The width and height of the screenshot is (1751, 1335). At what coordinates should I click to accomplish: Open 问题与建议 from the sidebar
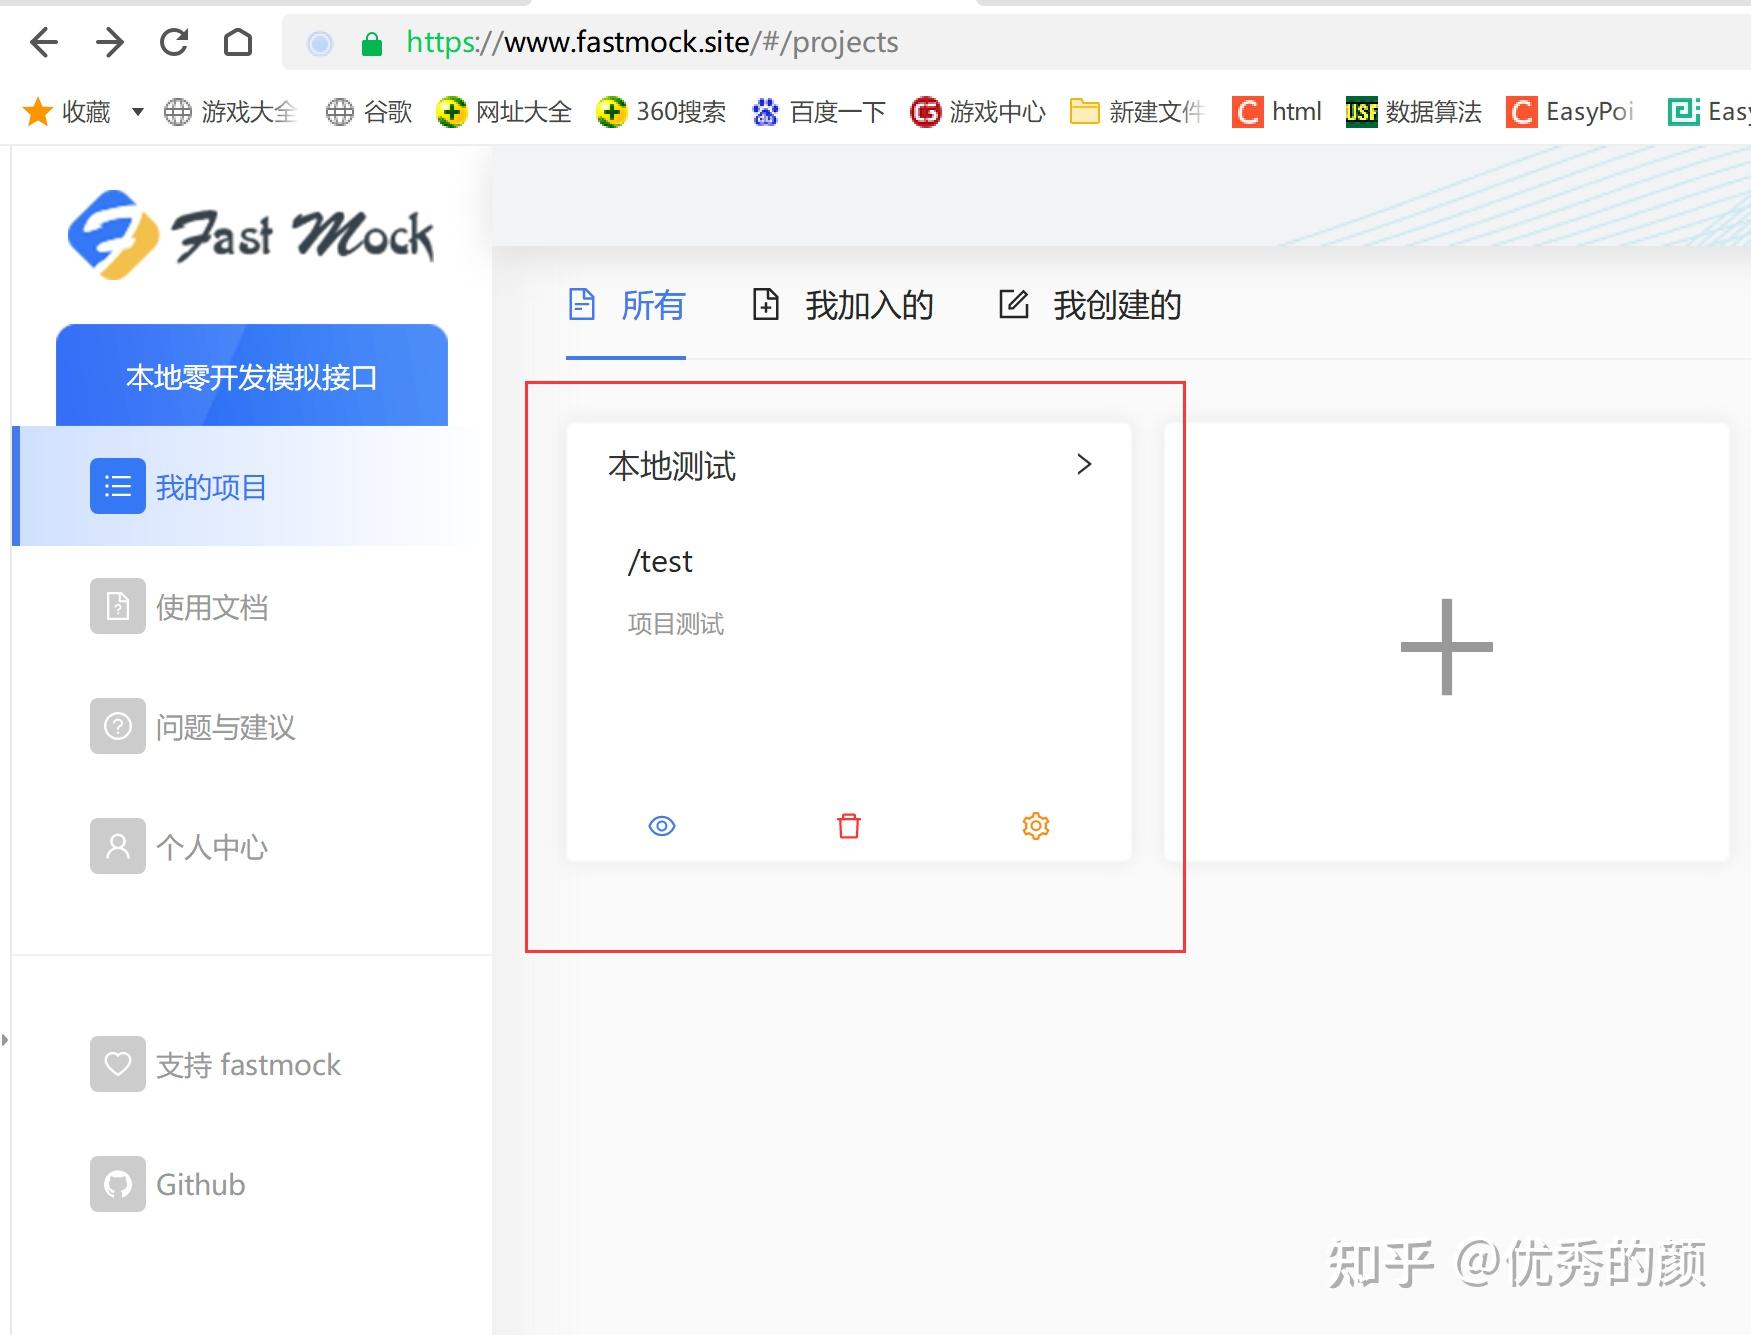[x=225, y=727]
